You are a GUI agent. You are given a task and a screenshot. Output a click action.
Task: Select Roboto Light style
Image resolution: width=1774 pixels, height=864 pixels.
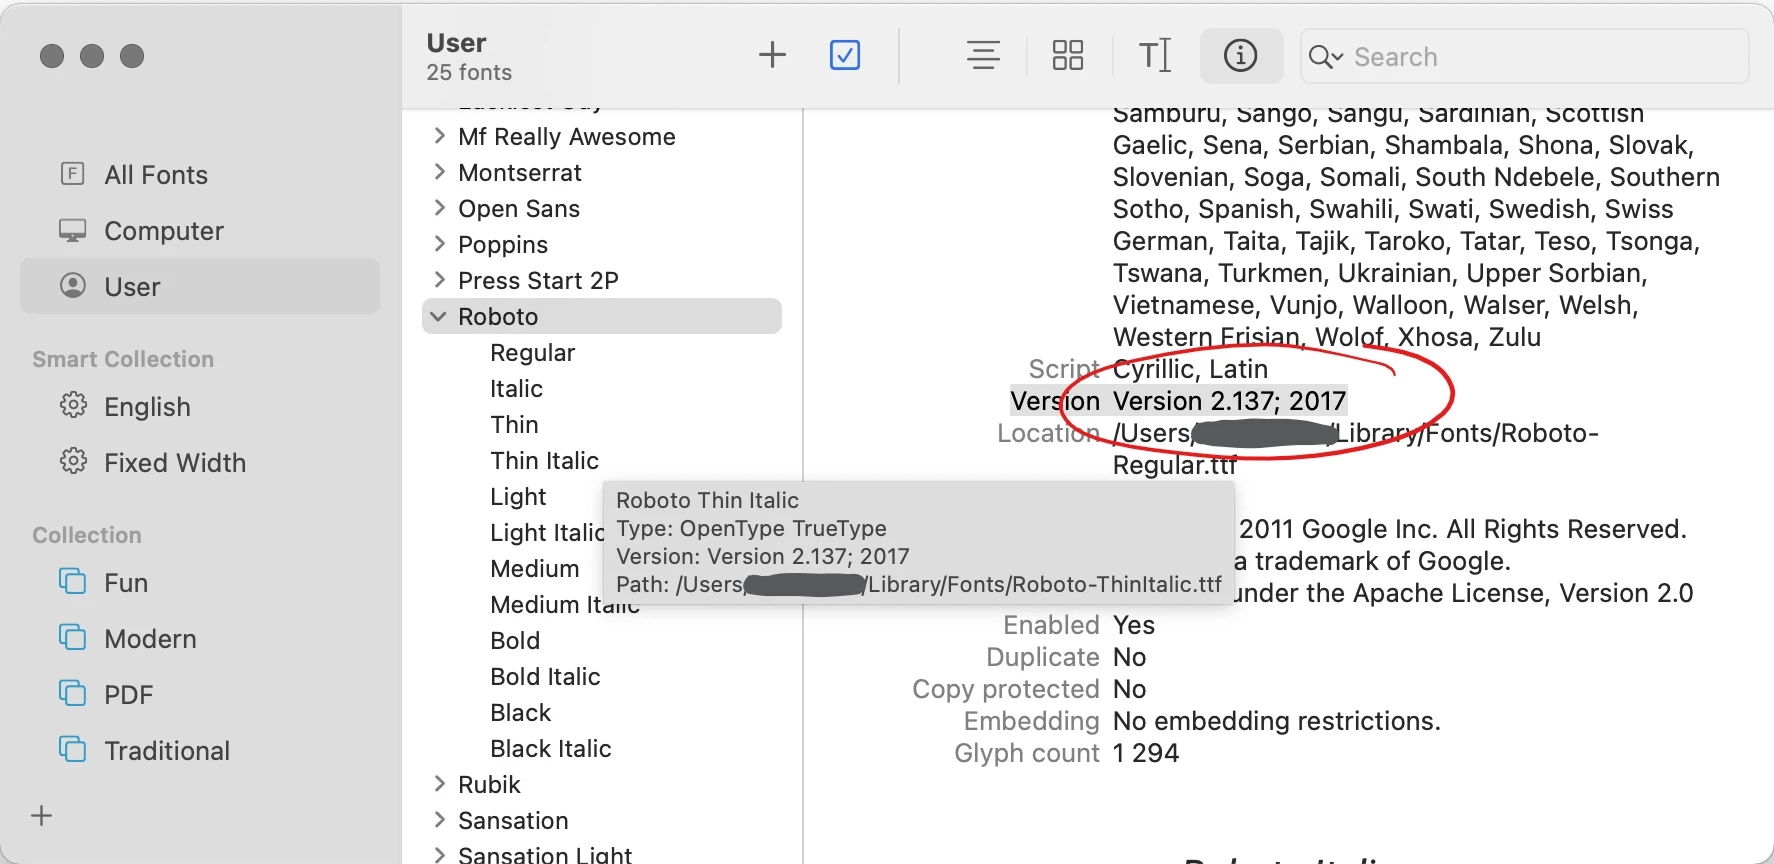point(518,497)
